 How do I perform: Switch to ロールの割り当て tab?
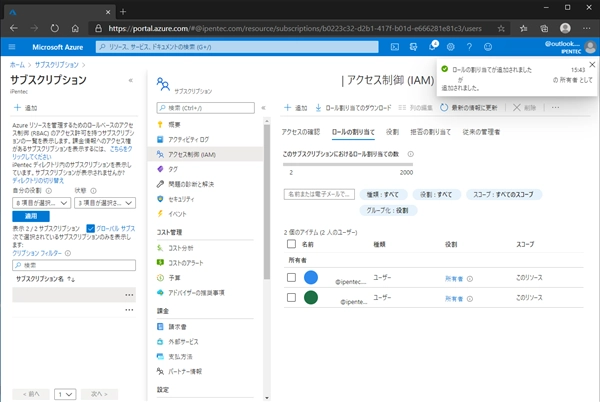pos(353,132)
